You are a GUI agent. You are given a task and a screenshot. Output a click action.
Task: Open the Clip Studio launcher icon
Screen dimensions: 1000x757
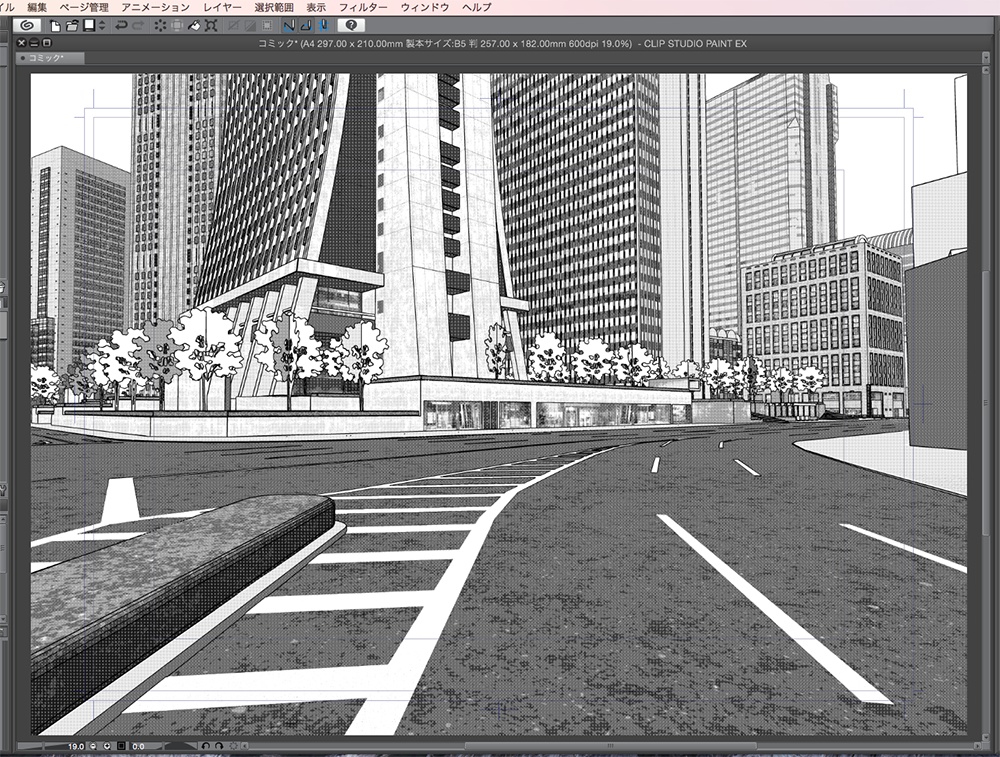click(26, 26)
